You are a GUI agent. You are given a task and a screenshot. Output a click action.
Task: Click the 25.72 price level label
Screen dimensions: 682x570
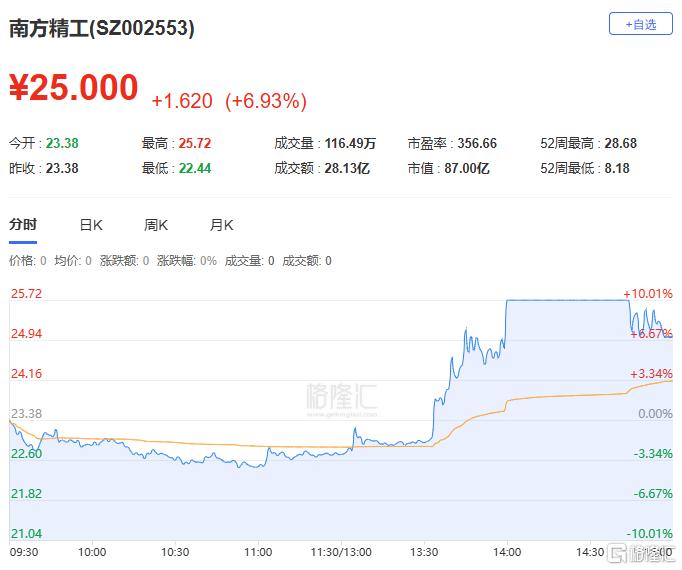coord(26,293)
